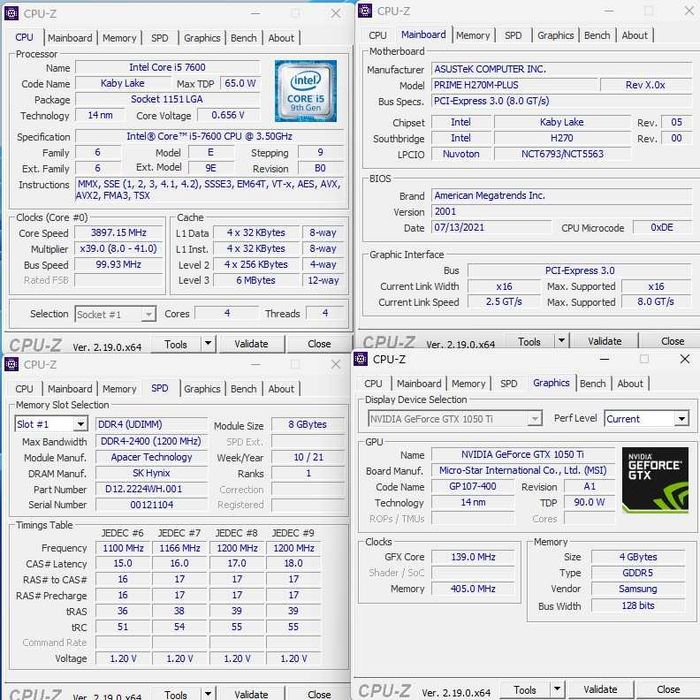Click Validate in the Graphics window
The image size is (700, 700).
coord(600,689)
